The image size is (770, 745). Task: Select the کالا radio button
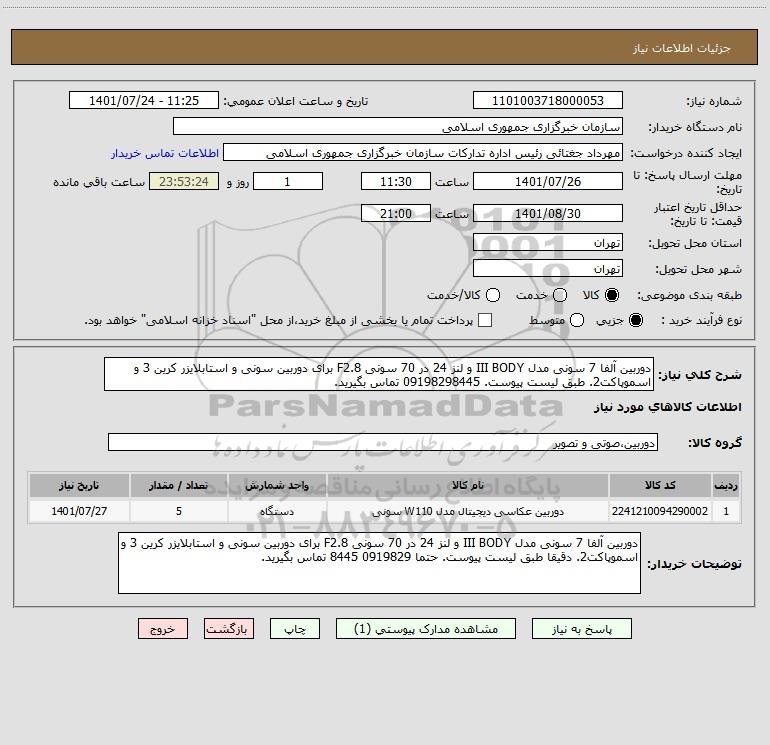pyautogui.click(x=612, y=295)
